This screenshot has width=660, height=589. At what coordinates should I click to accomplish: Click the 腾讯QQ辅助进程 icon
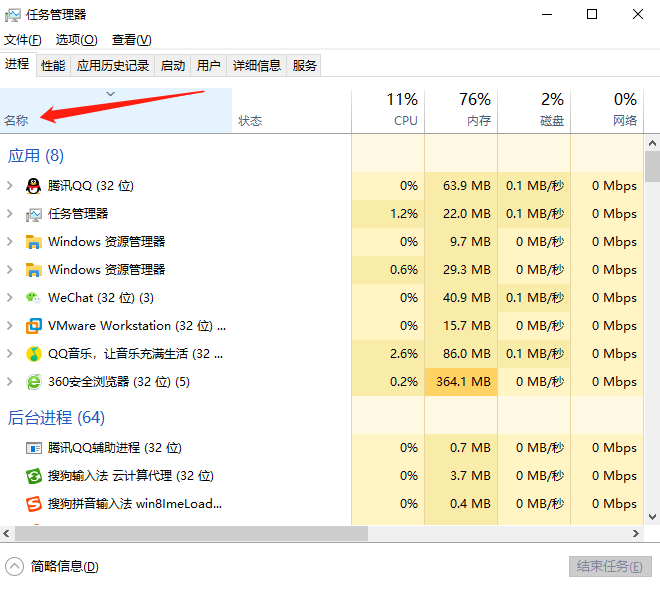(33, 448)
